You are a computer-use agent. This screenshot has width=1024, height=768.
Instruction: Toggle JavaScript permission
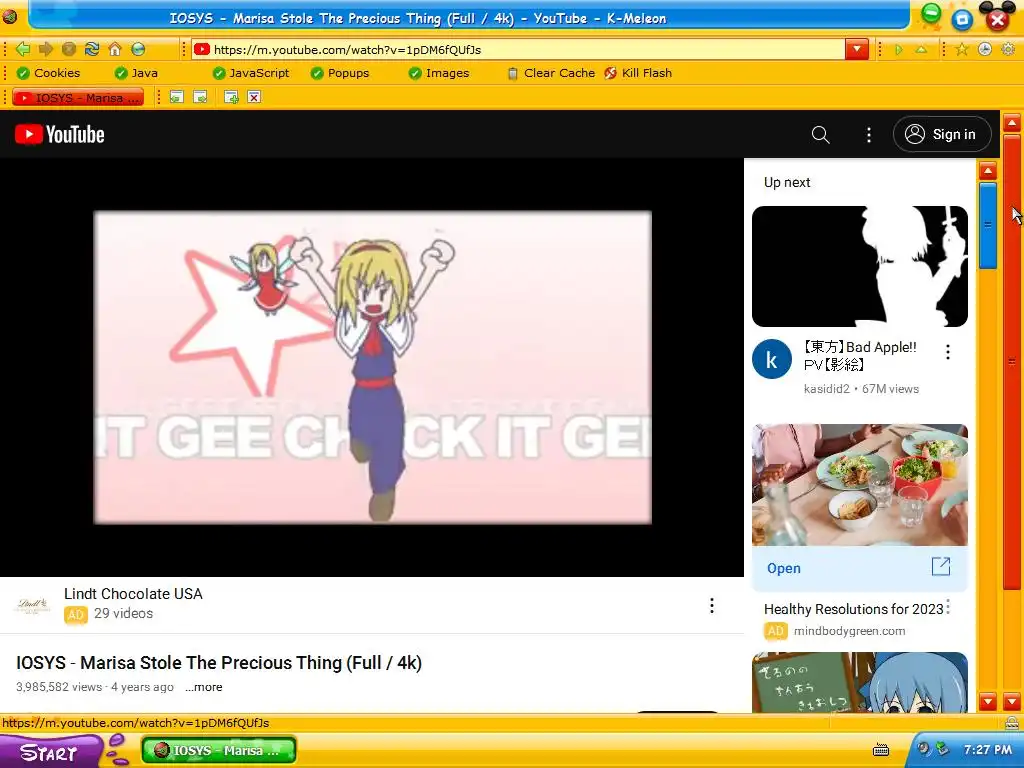pyautogui.click(x=251, y=73)
